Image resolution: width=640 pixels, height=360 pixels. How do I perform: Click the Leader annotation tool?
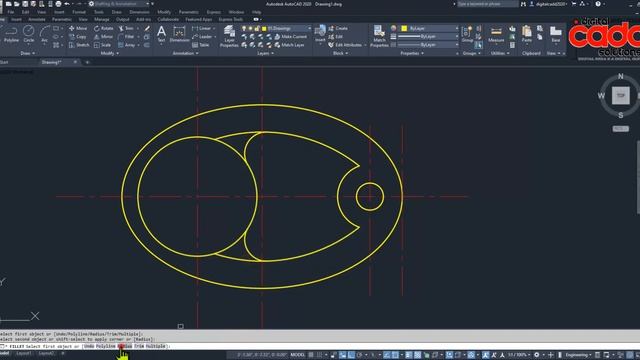[x=202, y=37]
